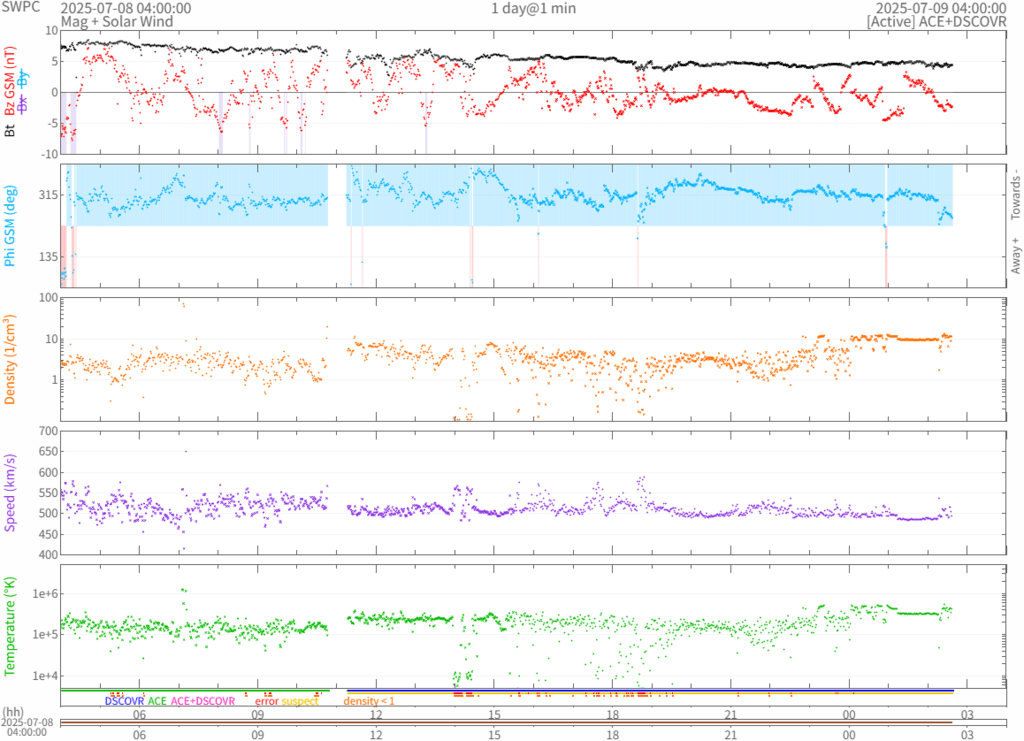
Task: Select the DSCOVR legend entry
Action: [124, 702]
